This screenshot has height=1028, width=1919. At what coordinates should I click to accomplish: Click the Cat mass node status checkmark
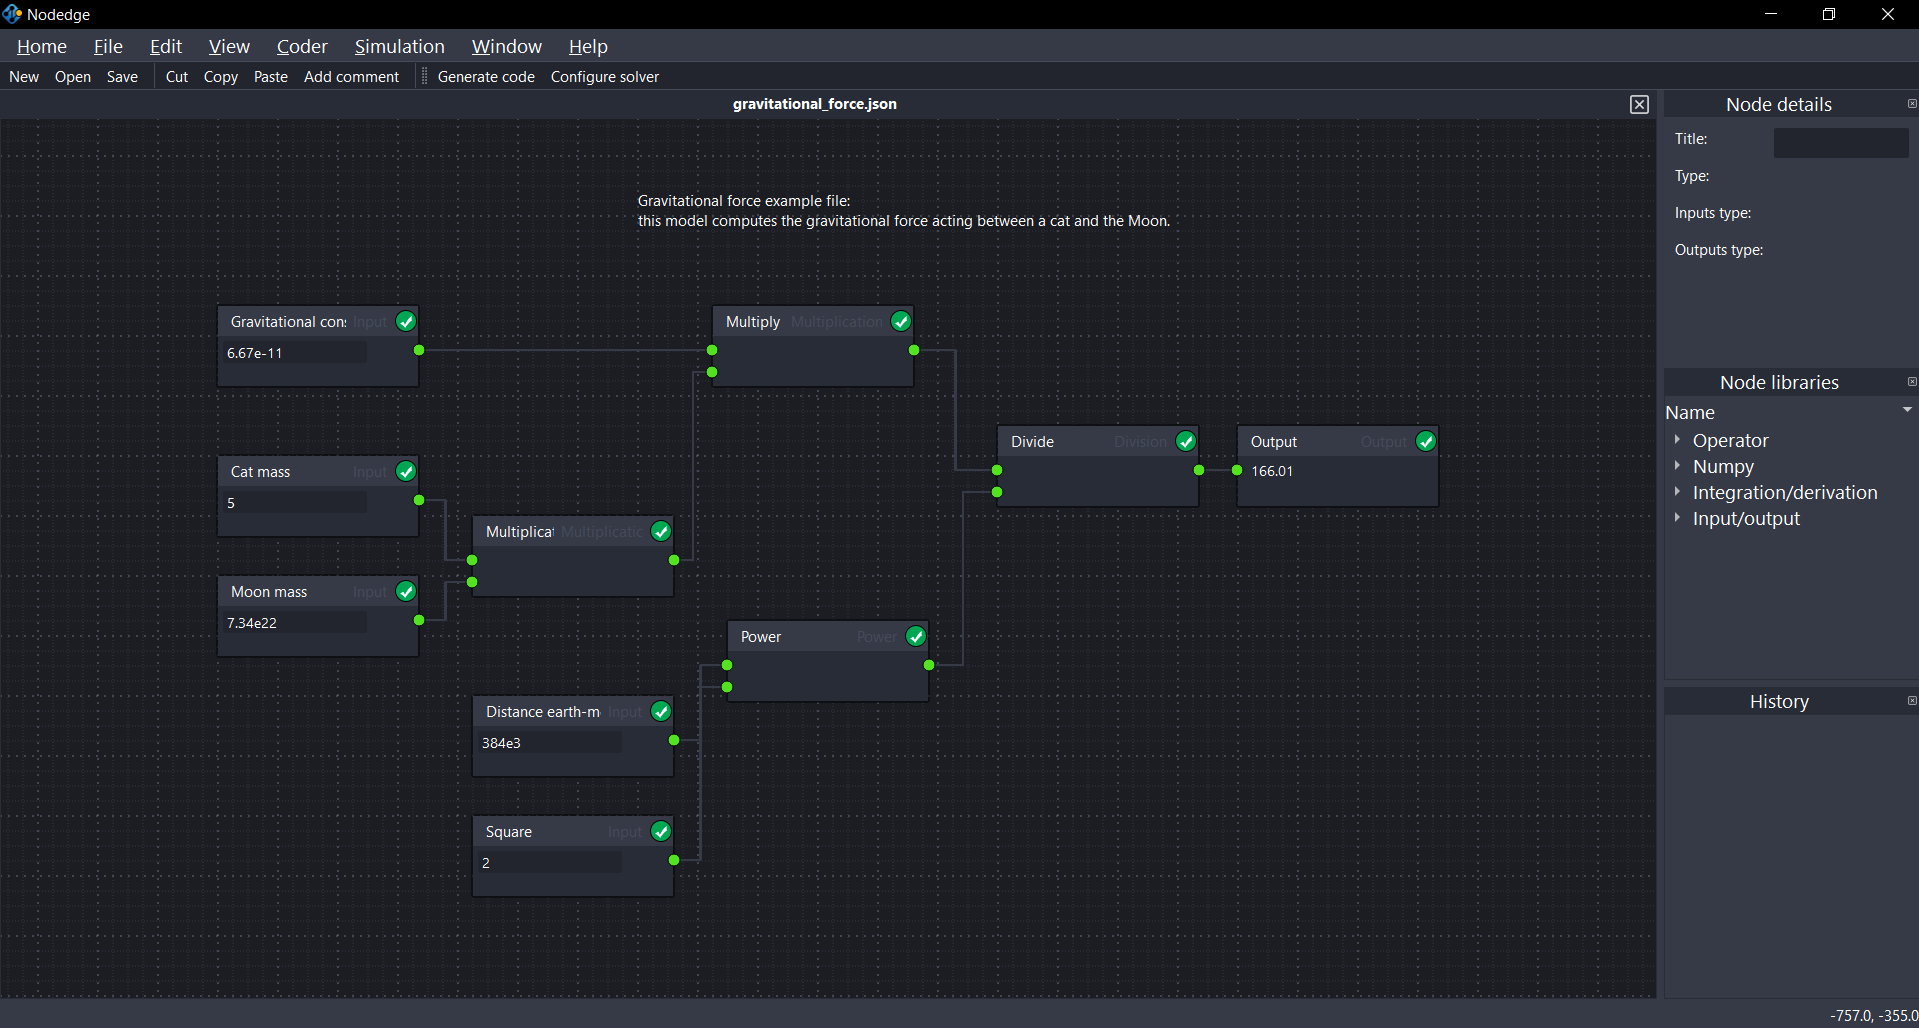[406, 471]
